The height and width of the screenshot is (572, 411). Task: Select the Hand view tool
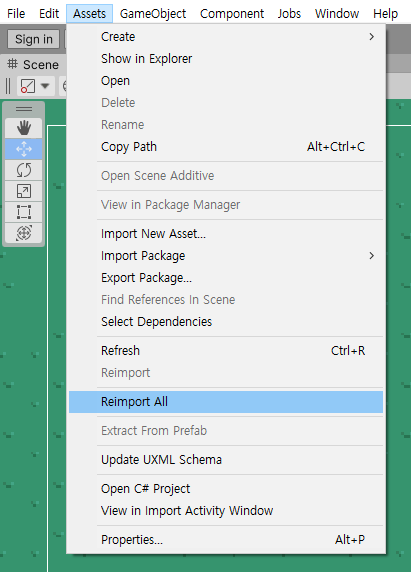tap(24, 128)
